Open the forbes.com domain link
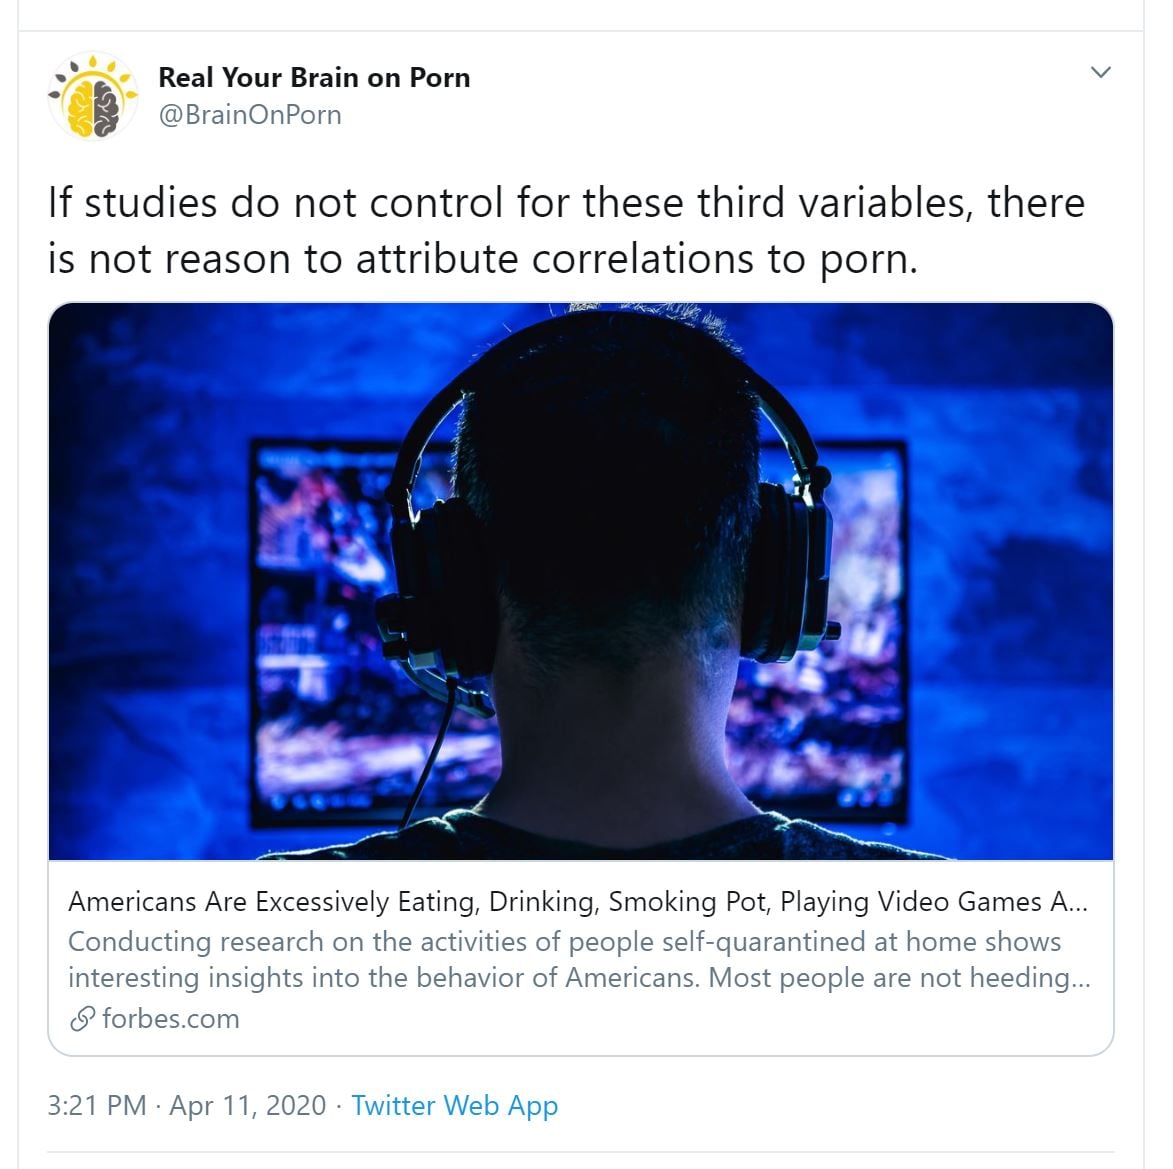 click(171, 1019)
